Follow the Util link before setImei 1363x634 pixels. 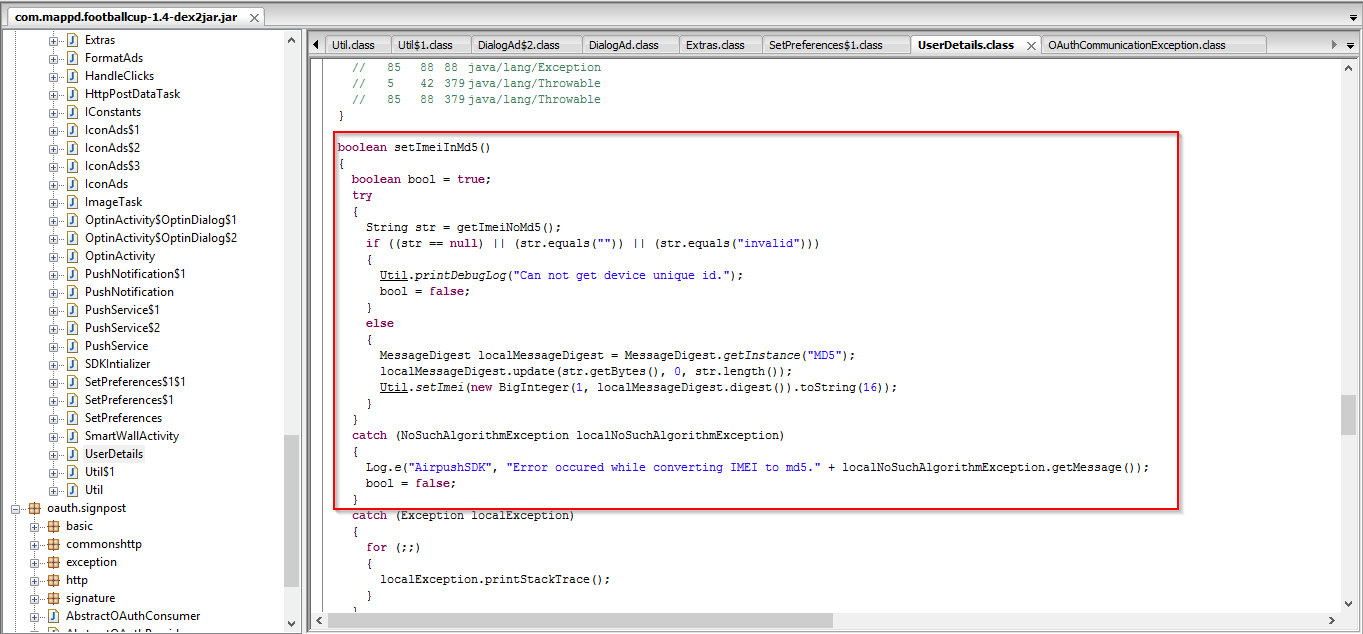392,387
